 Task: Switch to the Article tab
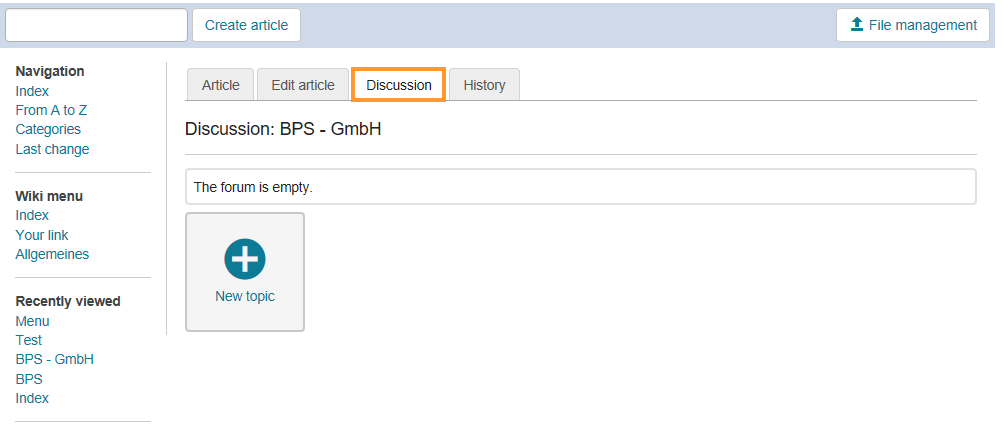tap(221, 85)
